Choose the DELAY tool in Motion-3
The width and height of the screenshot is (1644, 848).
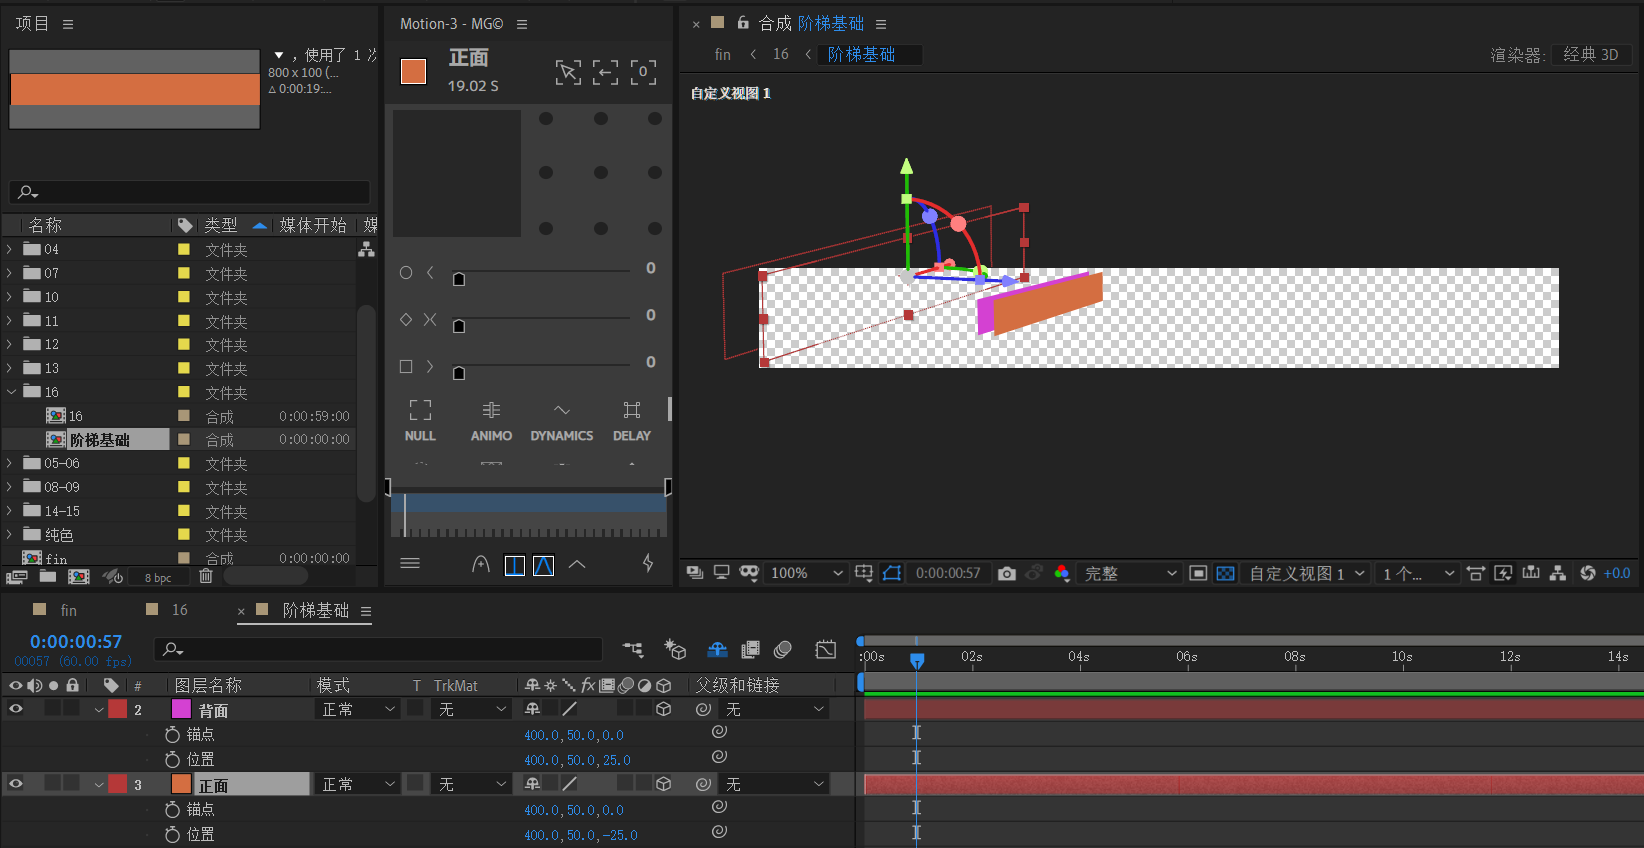[631, 420]
